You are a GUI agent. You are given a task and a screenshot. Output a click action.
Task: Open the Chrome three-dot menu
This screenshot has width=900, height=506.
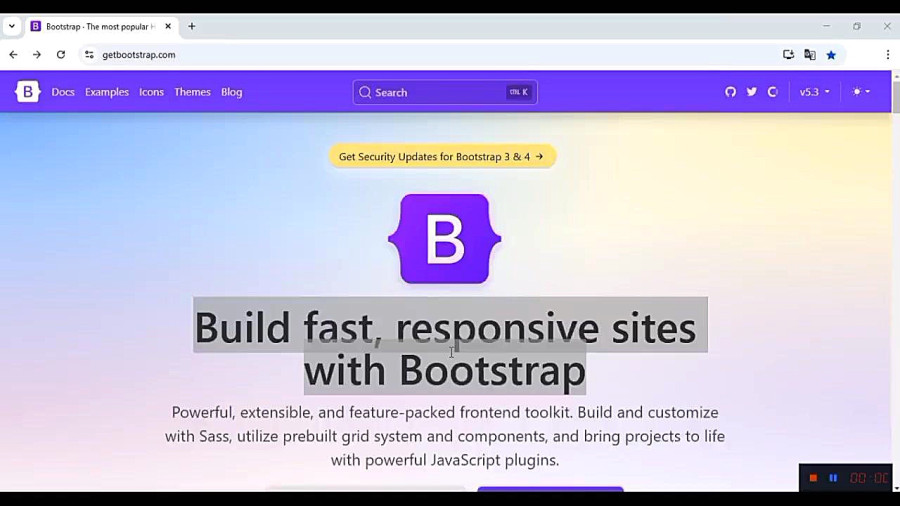[887, 55]
